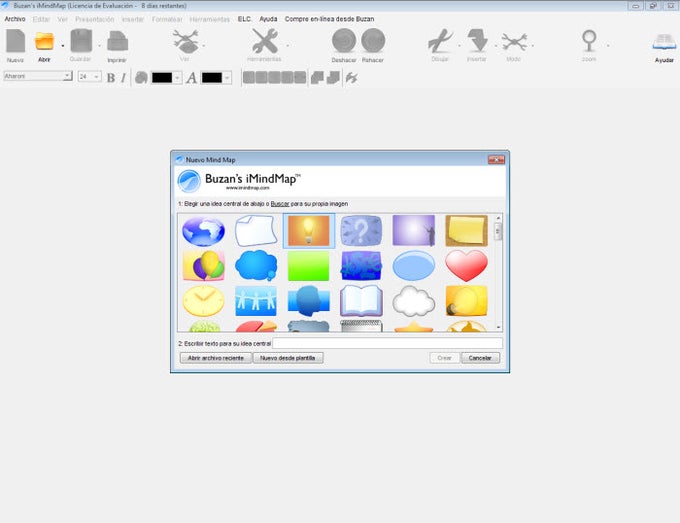Click the Insertar arrow icon
Viewport: 680px width, 523px height.
(477, 41)
